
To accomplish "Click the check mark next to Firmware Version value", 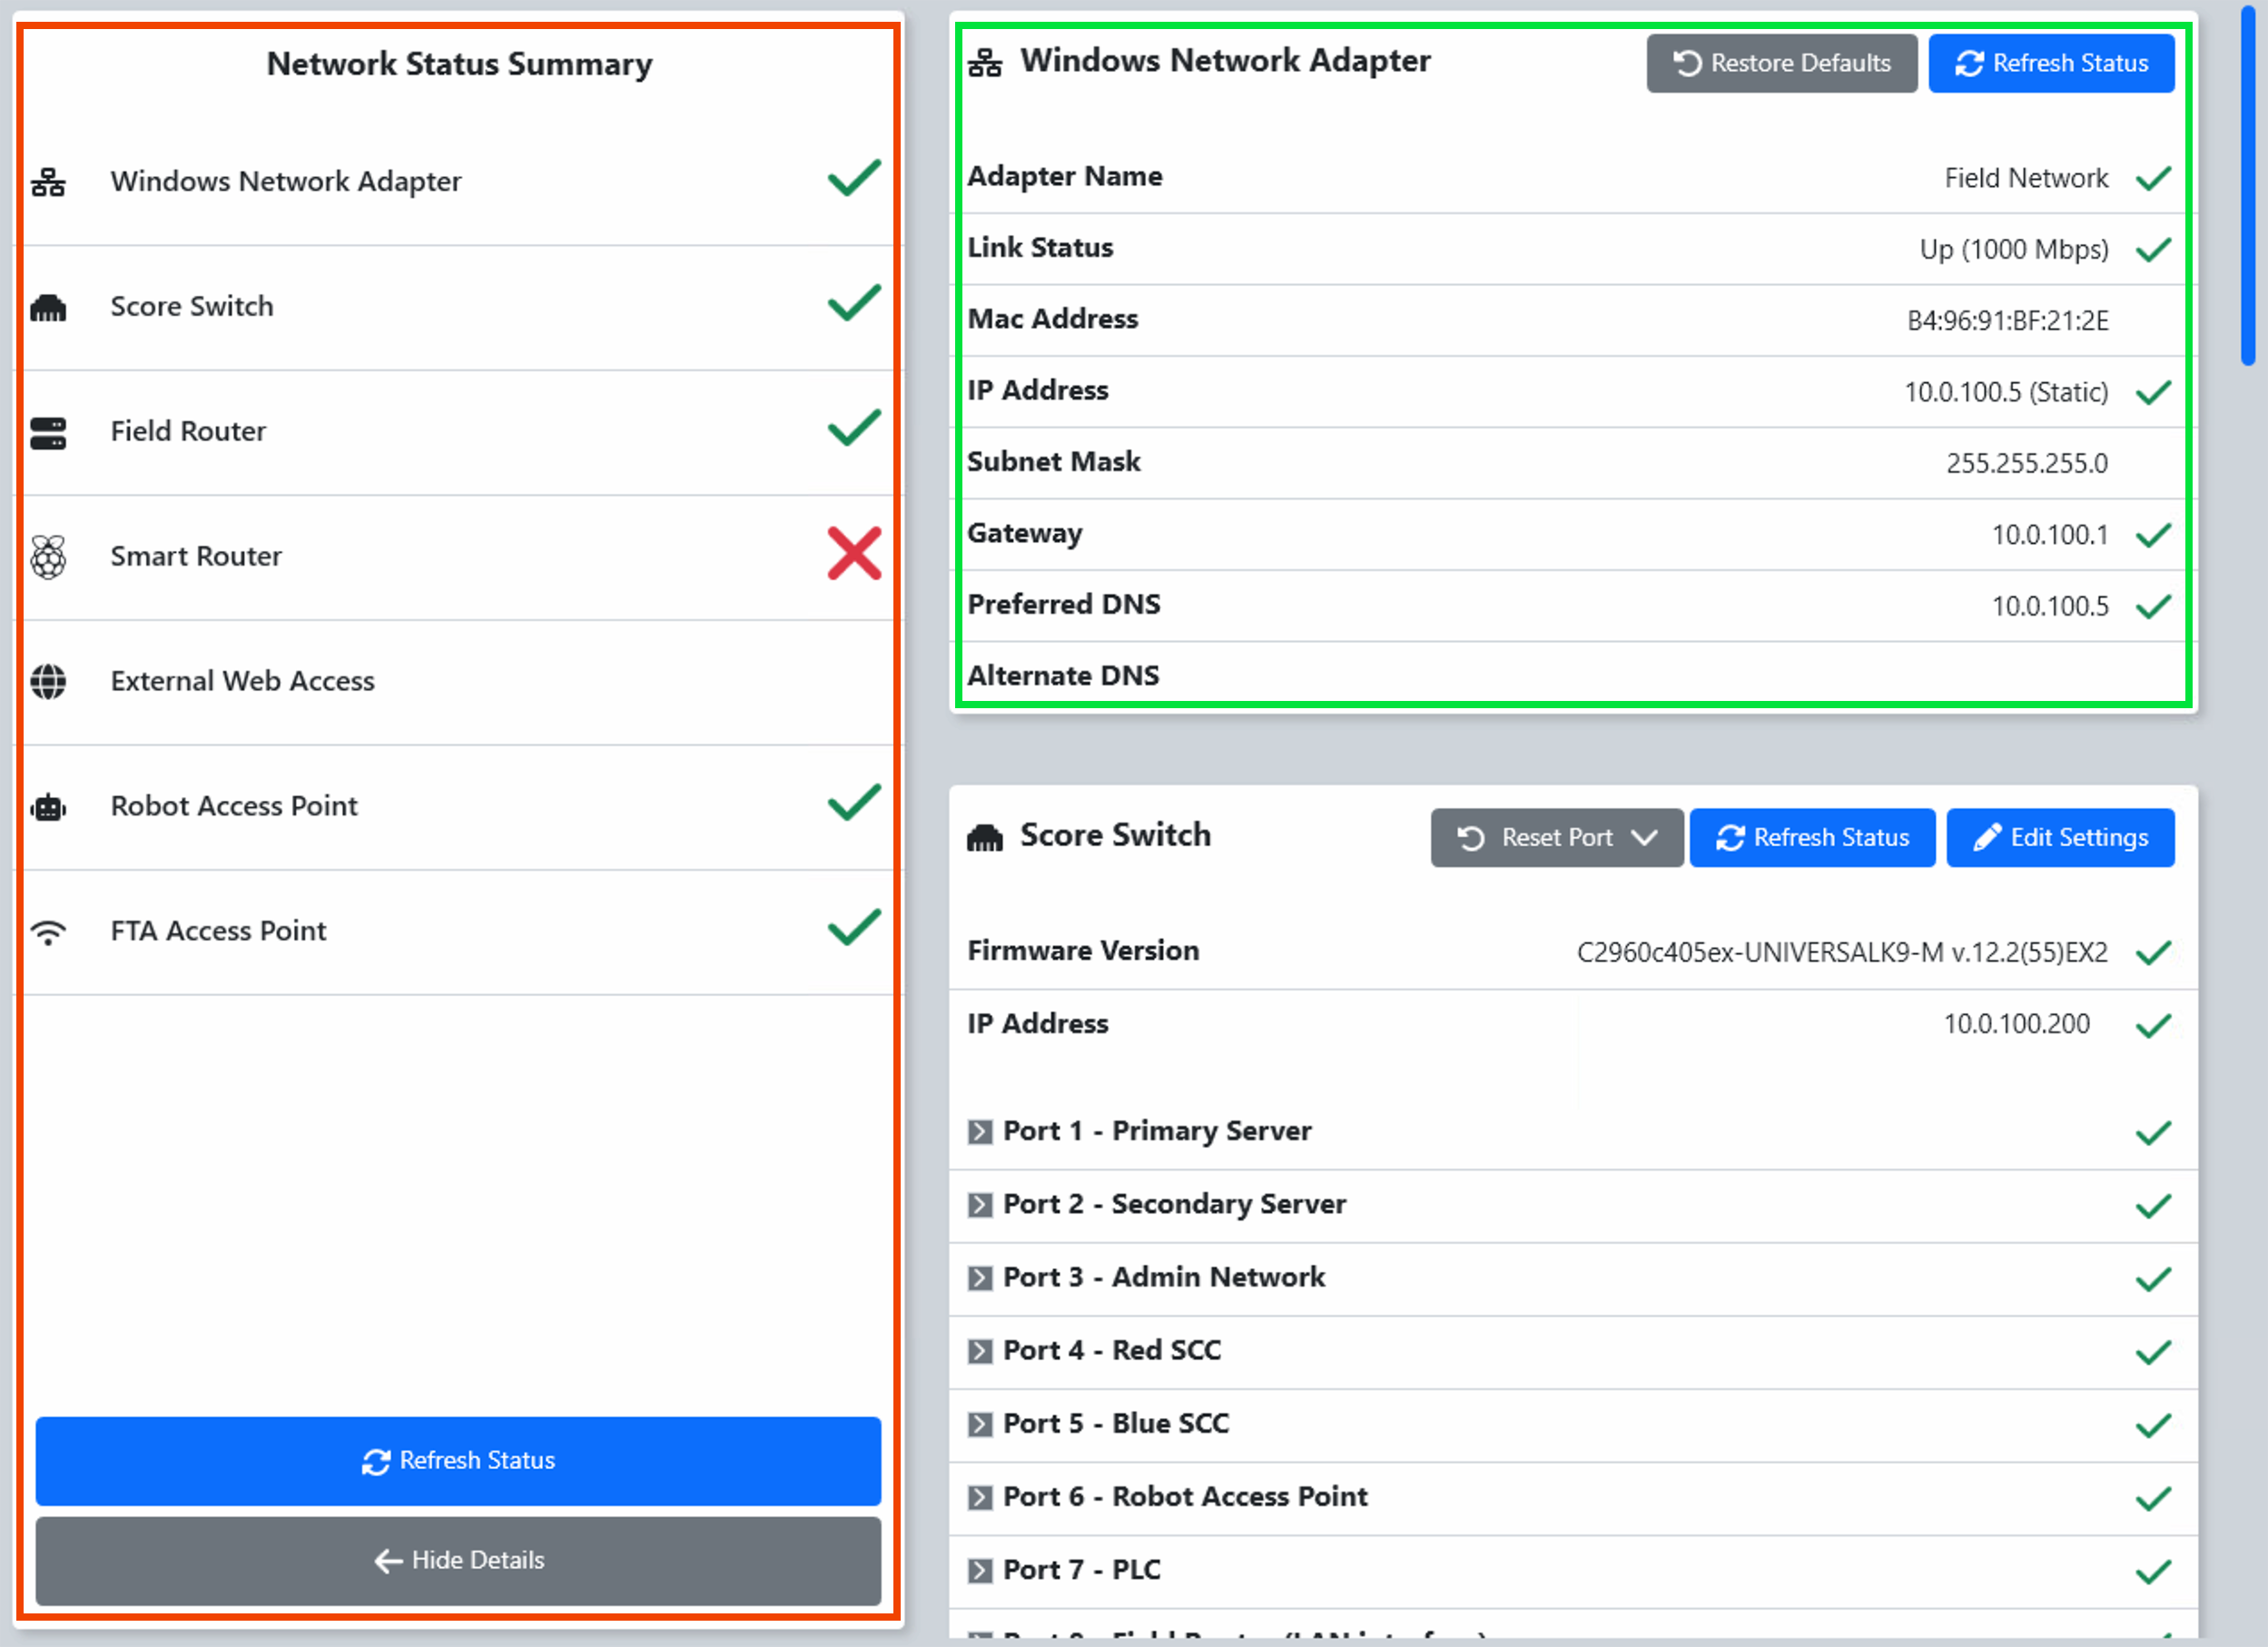I will click(2153, 953).
